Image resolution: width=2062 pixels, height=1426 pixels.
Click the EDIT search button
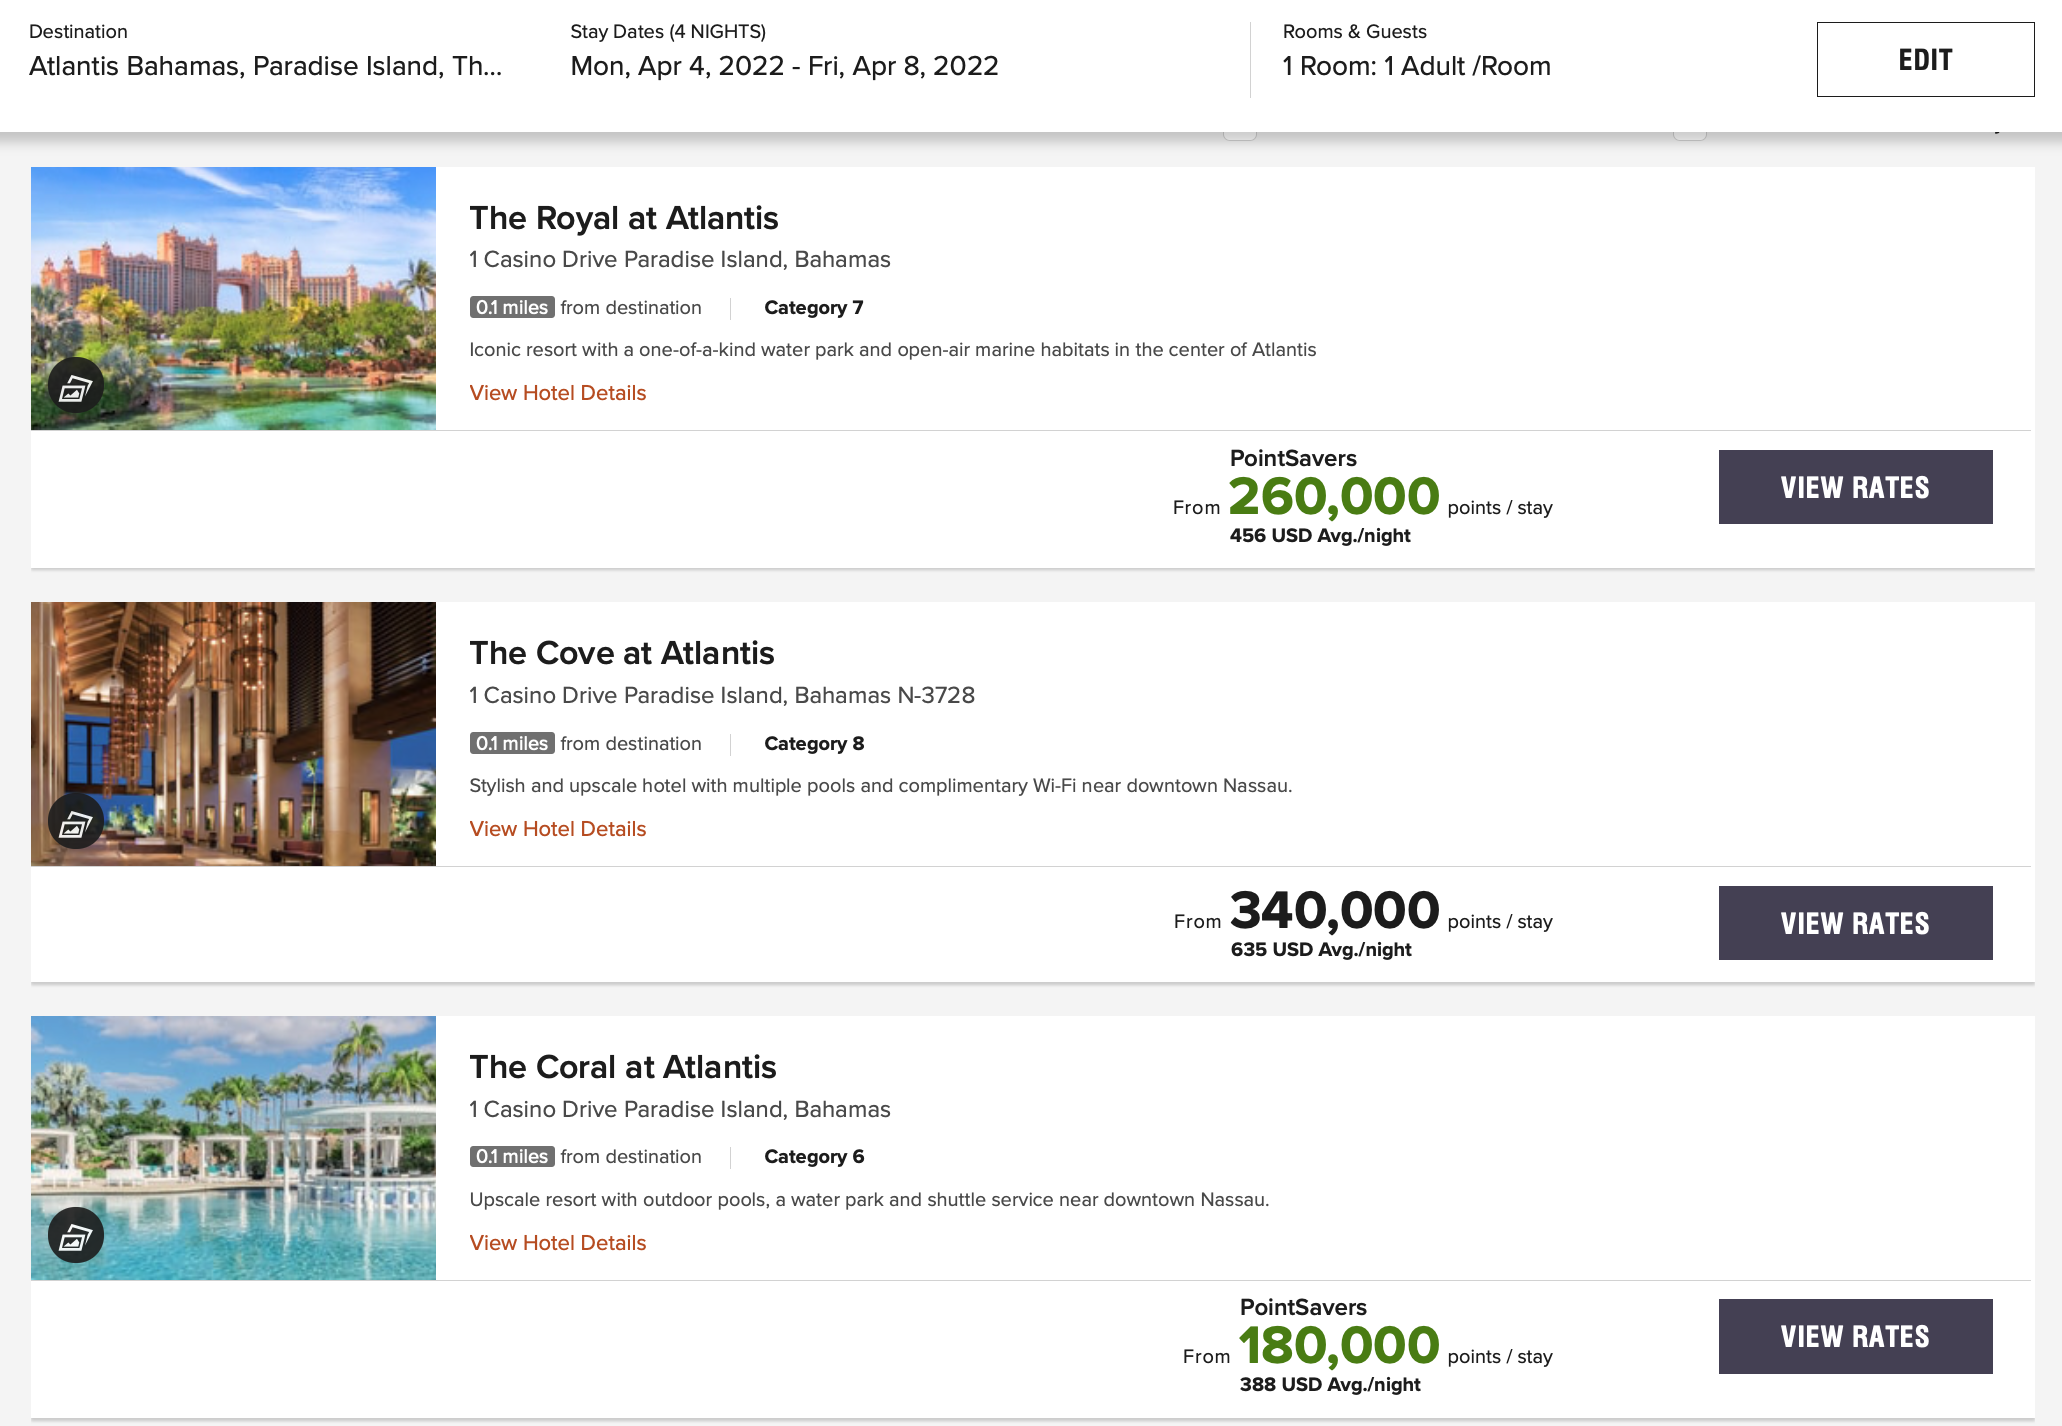(1925, 60)
